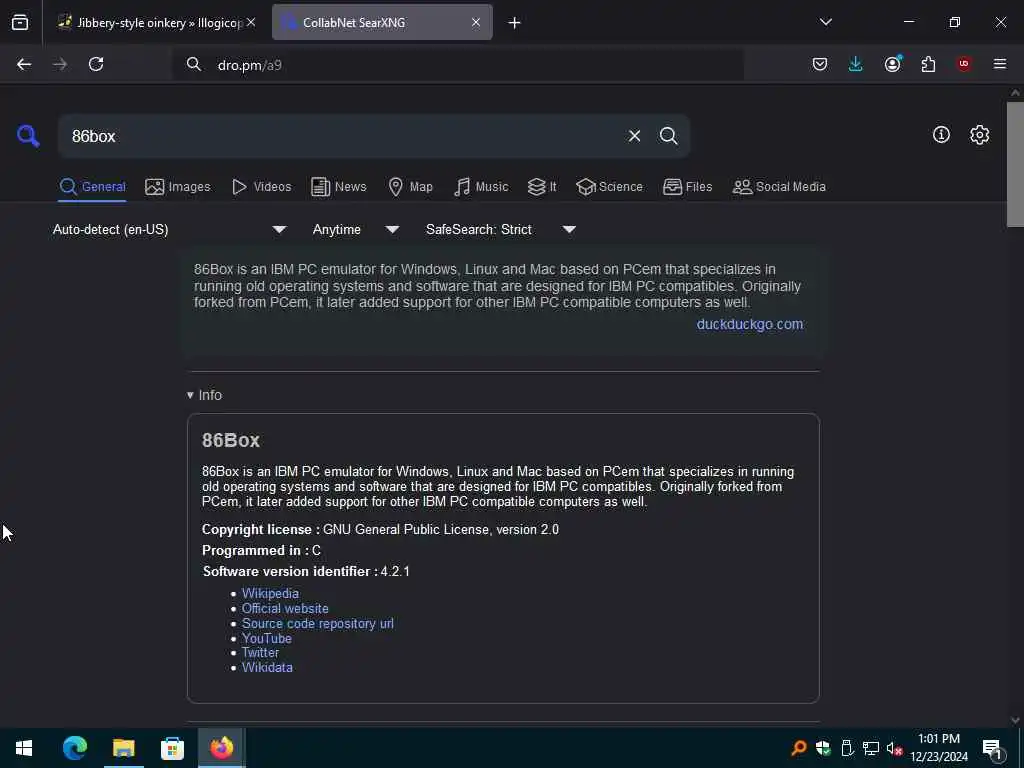
Task: Open Firefox downloads panel
Action: pyautogui.click(x=856, y=64)
